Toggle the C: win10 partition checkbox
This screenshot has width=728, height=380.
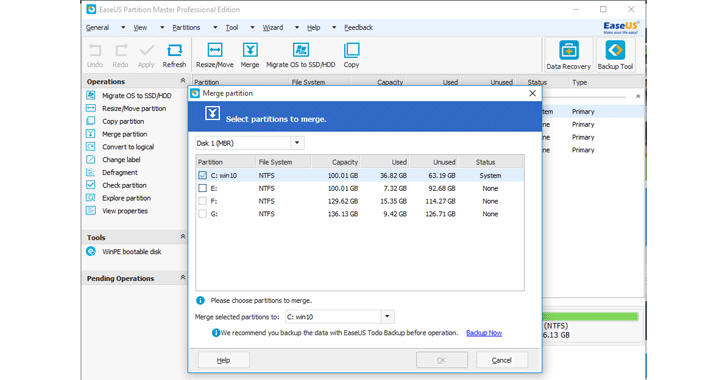[202, 175]
